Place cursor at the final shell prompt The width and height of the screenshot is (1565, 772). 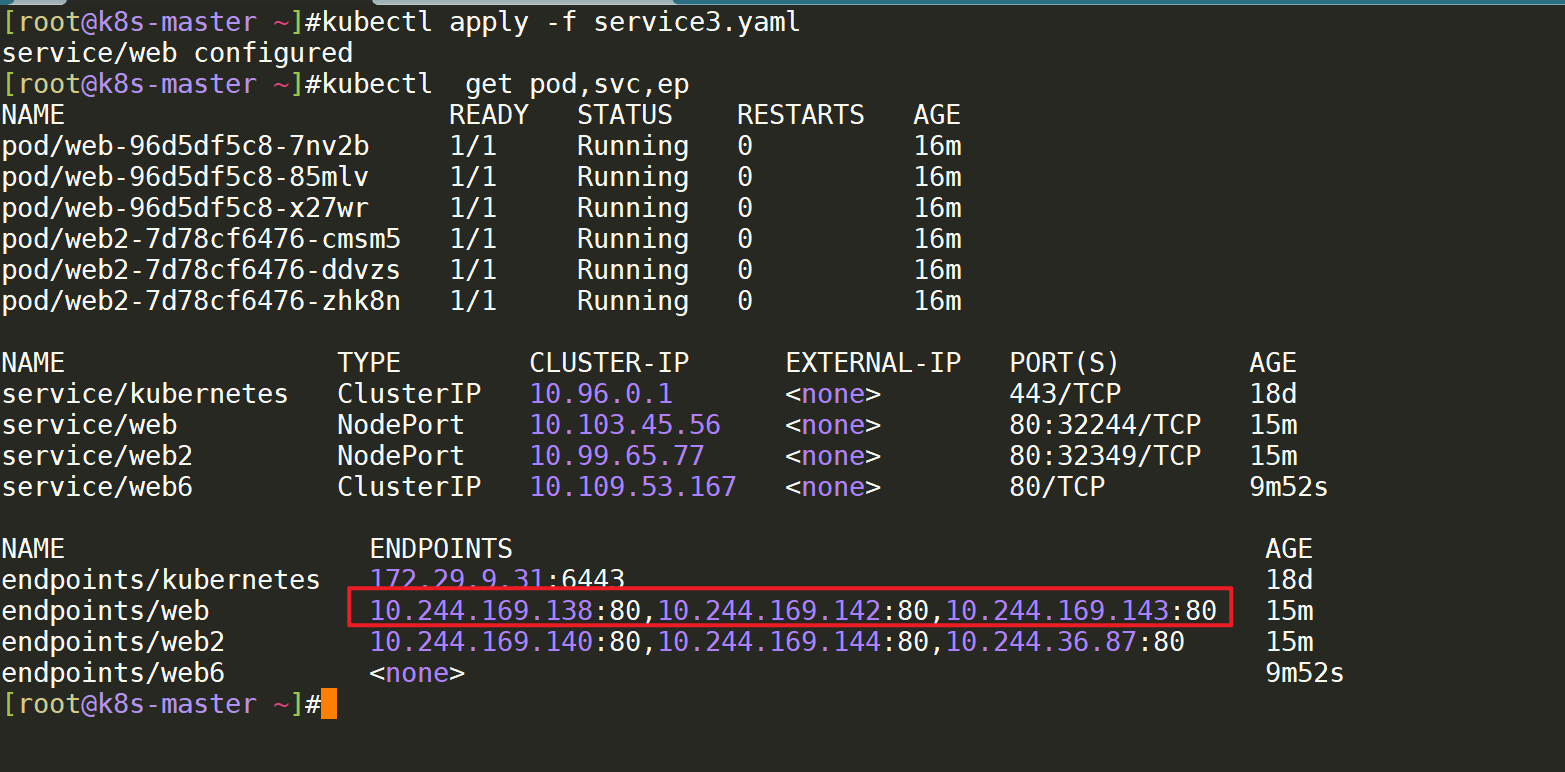(329, 704)
